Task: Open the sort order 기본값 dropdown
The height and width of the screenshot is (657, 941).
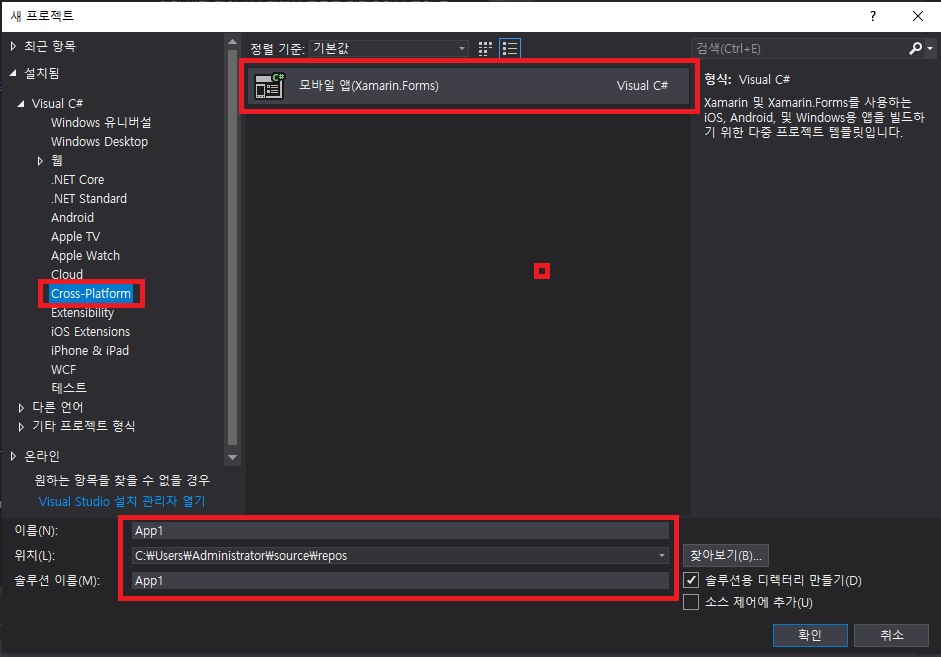Action: coord(389,49)
